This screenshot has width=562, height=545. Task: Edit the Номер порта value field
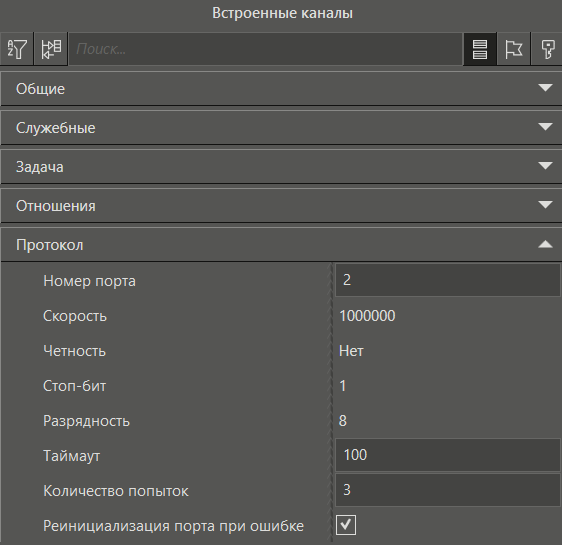[x=448, y=280]
